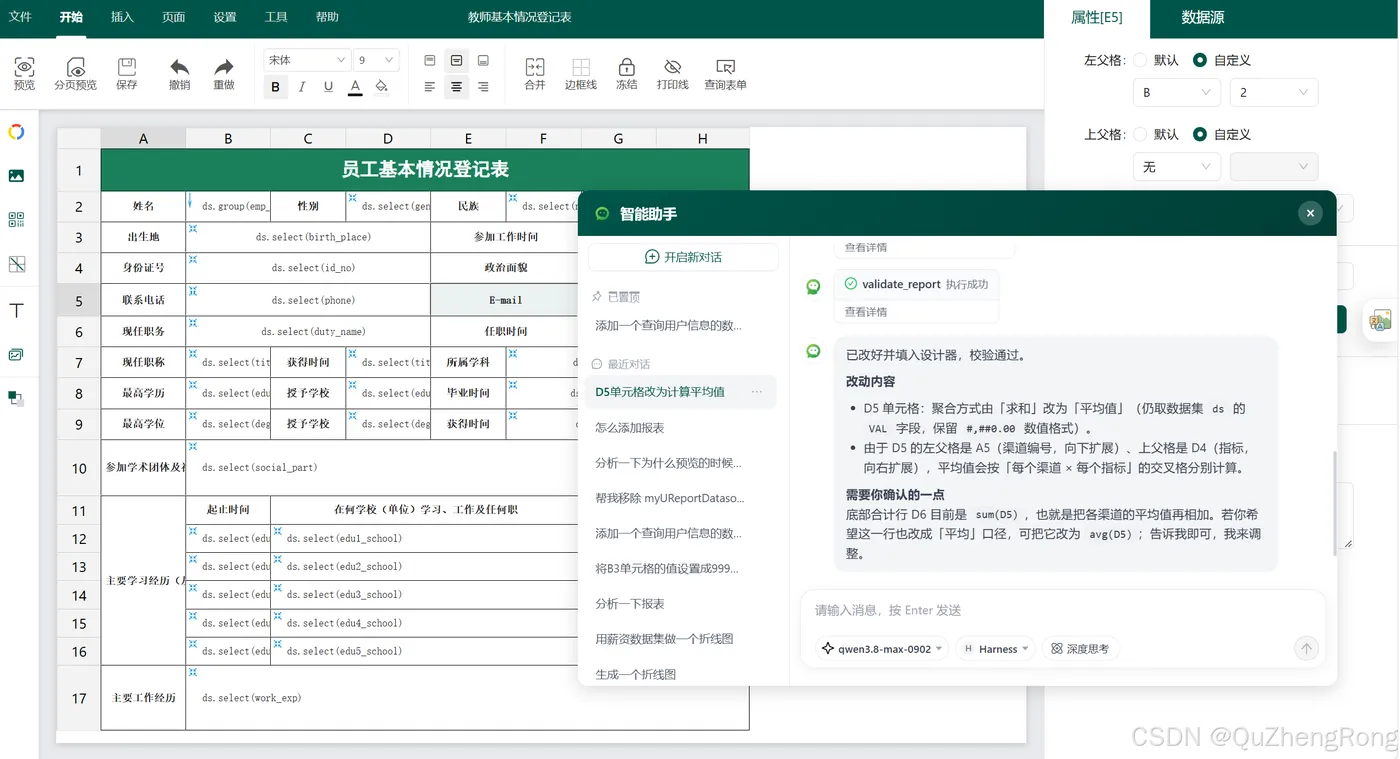
Task: Send message with the up-arrow button
Action: point(1306,648)
